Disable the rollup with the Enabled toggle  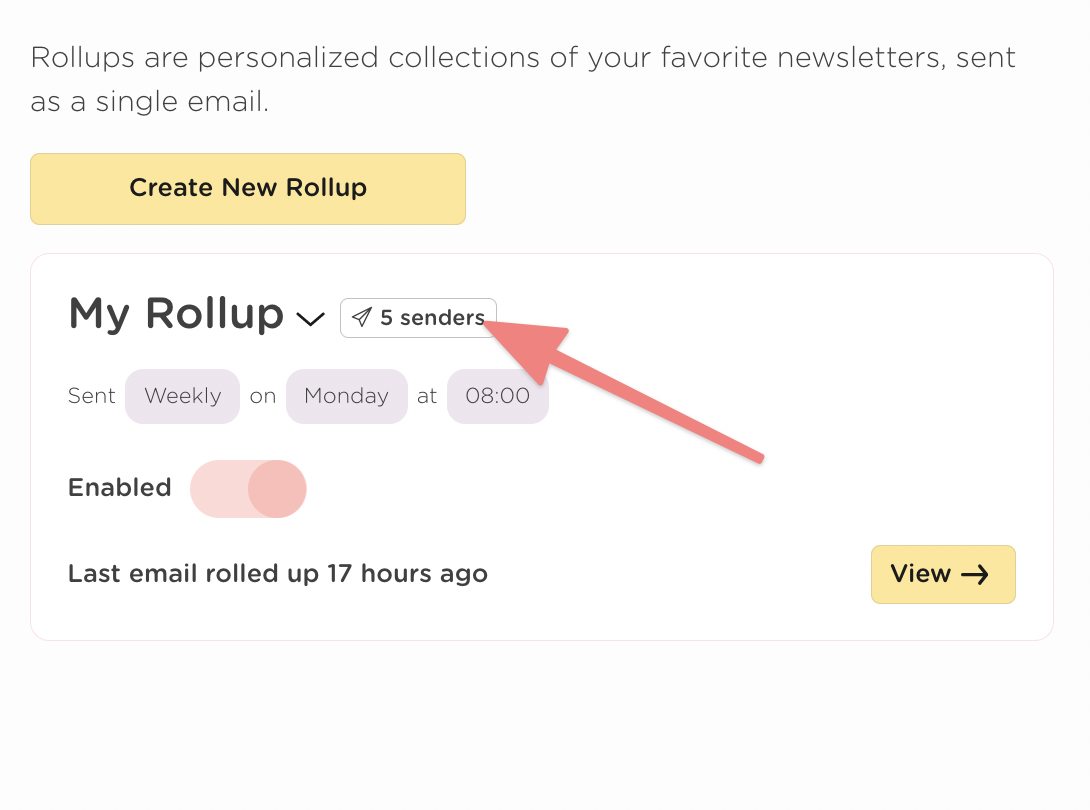tap(248, 488)
